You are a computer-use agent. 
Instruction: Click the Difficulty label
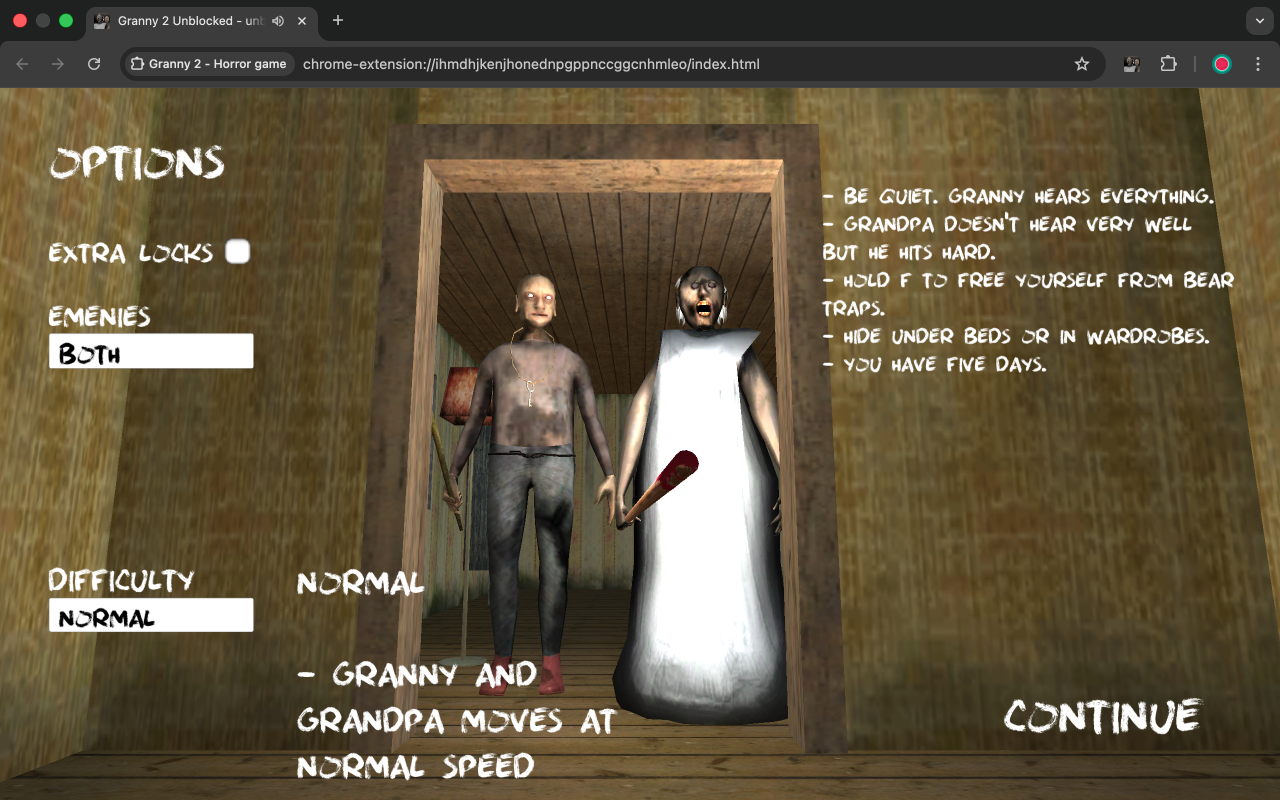coord(121,580)
